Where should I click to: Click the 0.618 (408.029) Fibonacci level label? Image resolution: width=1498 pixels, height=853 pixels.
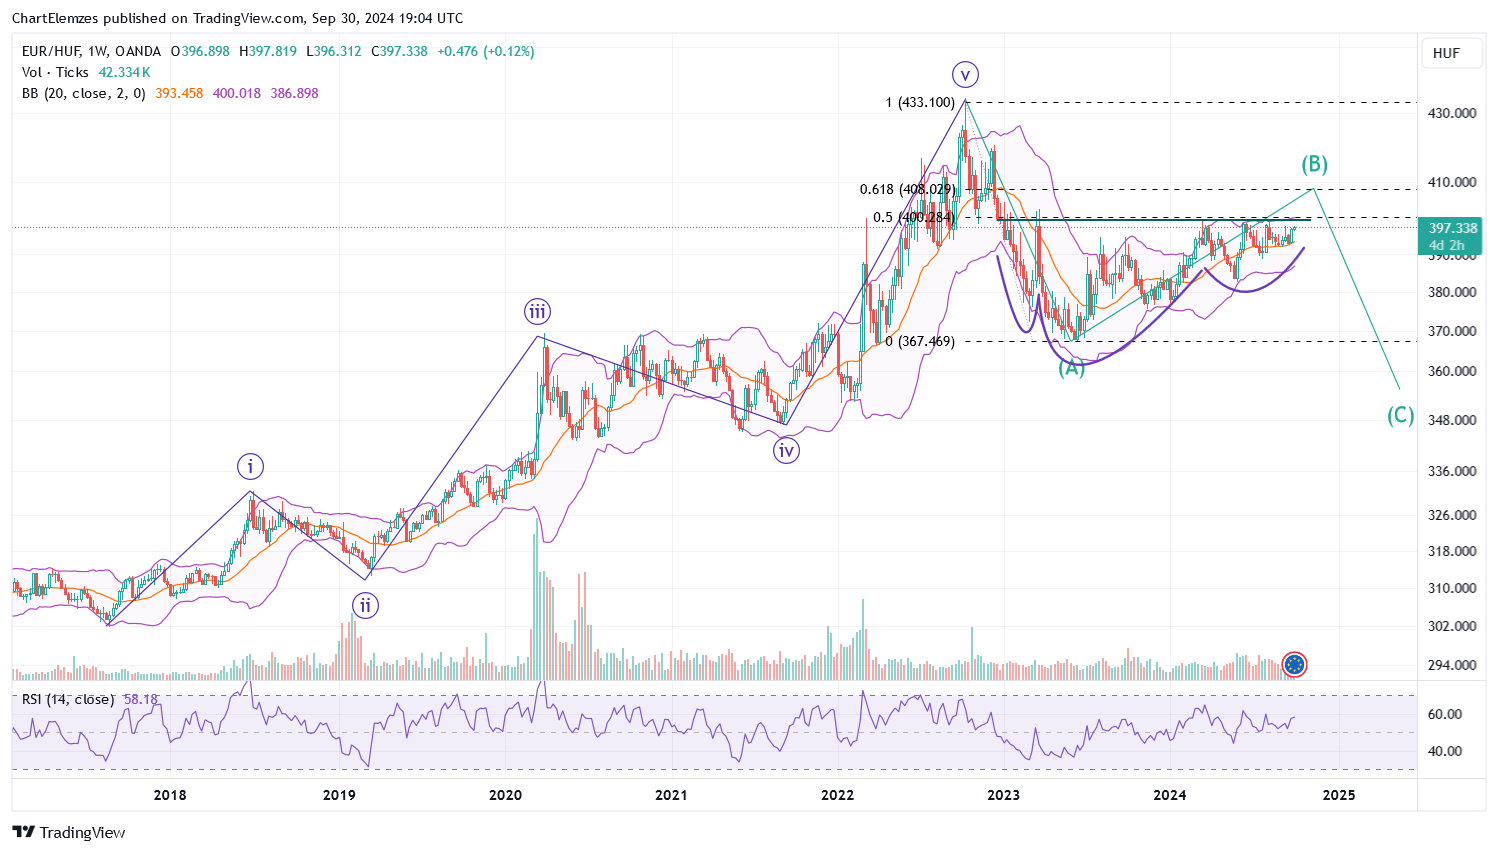[907, 189]
